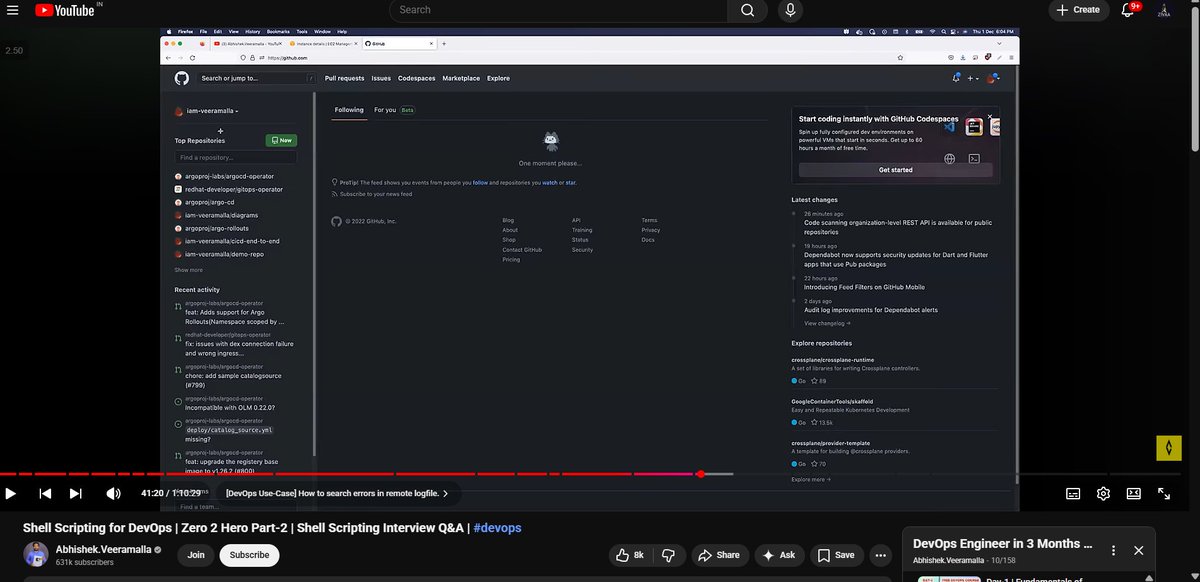The width and height of the screenshot is (1200, 582).
Task: Switch to theater mode
Action: [1134, 493]
